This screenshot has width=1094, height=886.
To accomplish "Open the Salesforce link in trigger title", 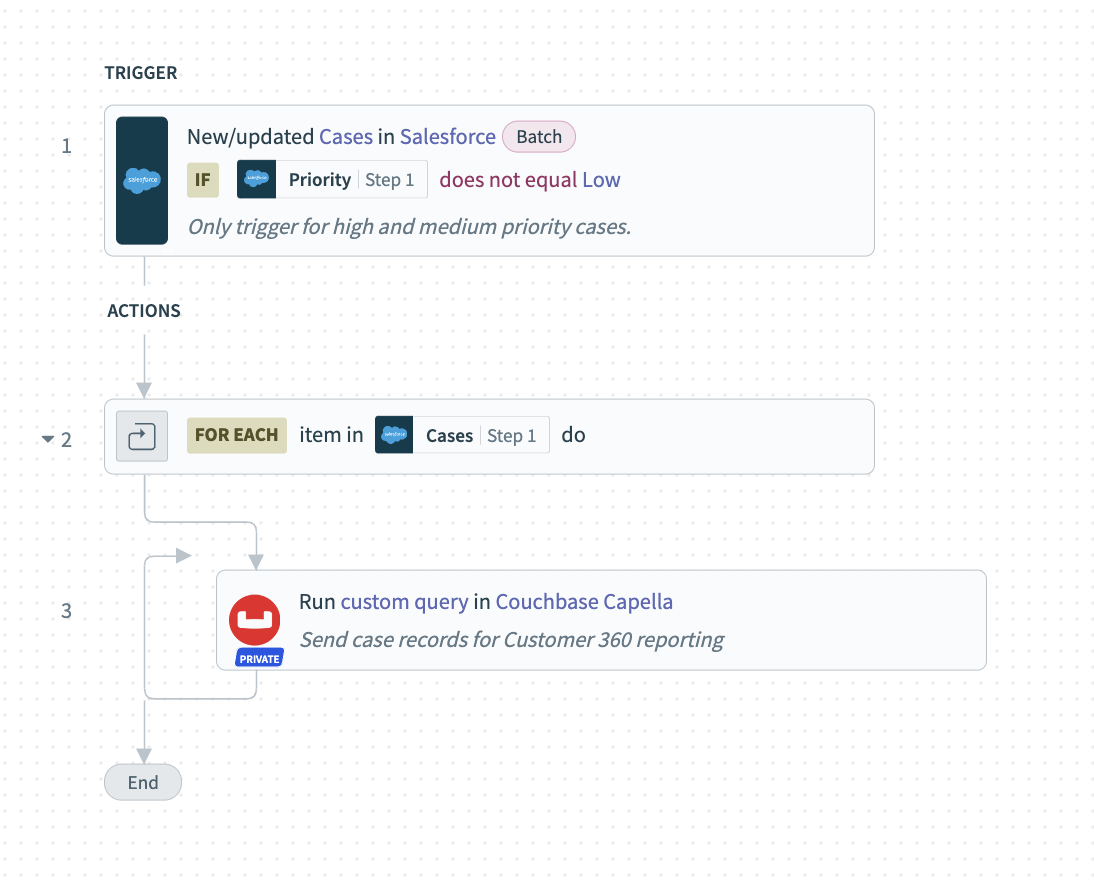I will click(x=448, y=137).
